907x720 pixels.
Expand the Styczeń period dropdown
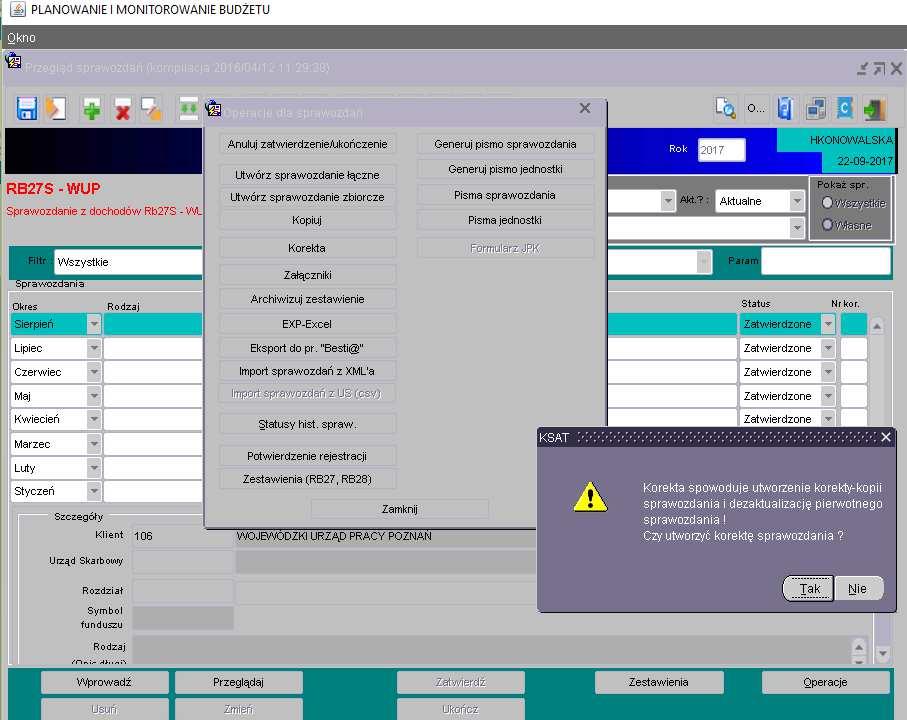94,491
